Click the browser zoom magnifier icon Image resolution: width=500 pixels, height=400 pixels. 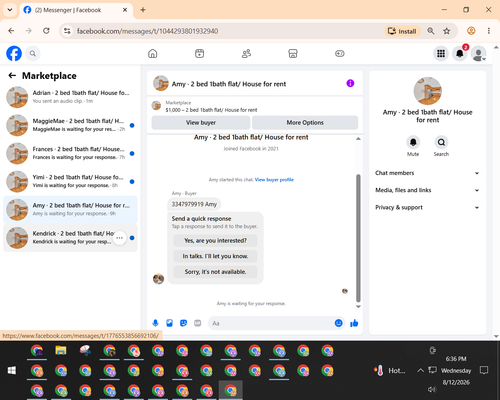431,31
